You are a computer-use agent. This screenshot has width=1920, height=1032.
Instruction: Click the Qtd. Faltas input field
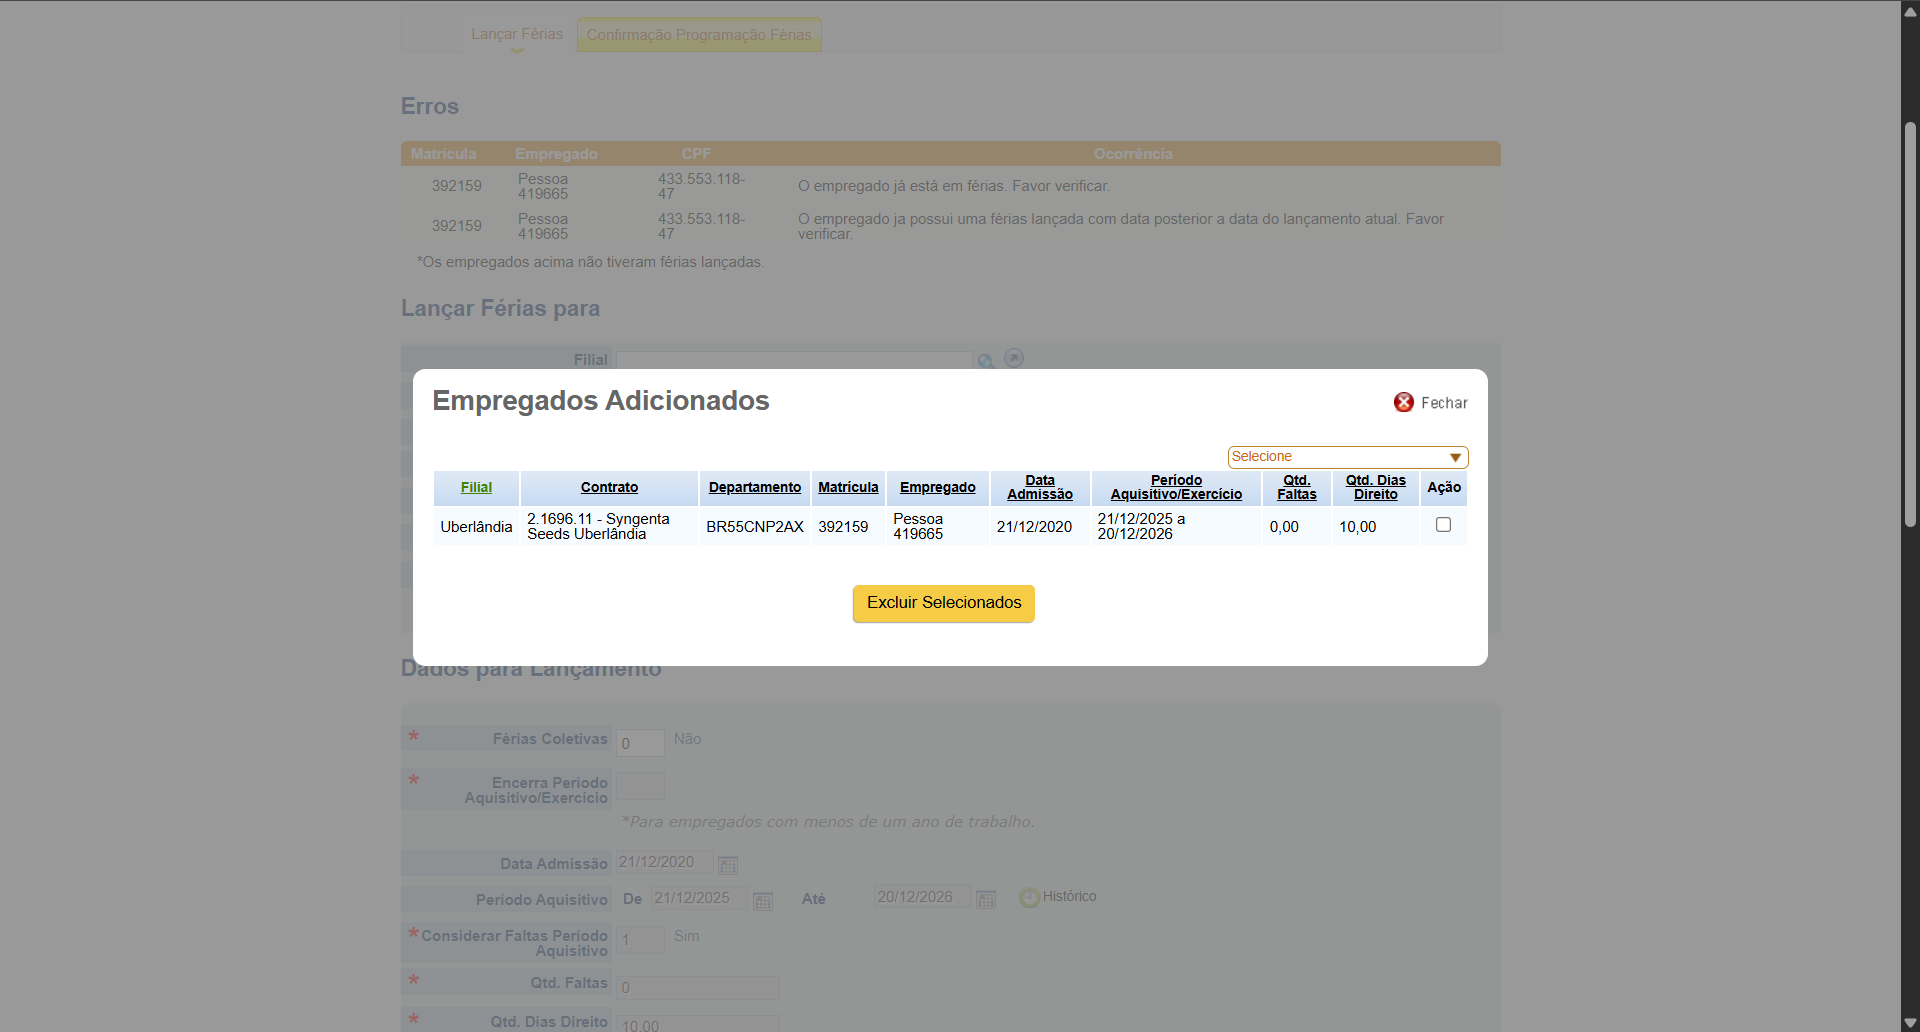pos(697,988)
